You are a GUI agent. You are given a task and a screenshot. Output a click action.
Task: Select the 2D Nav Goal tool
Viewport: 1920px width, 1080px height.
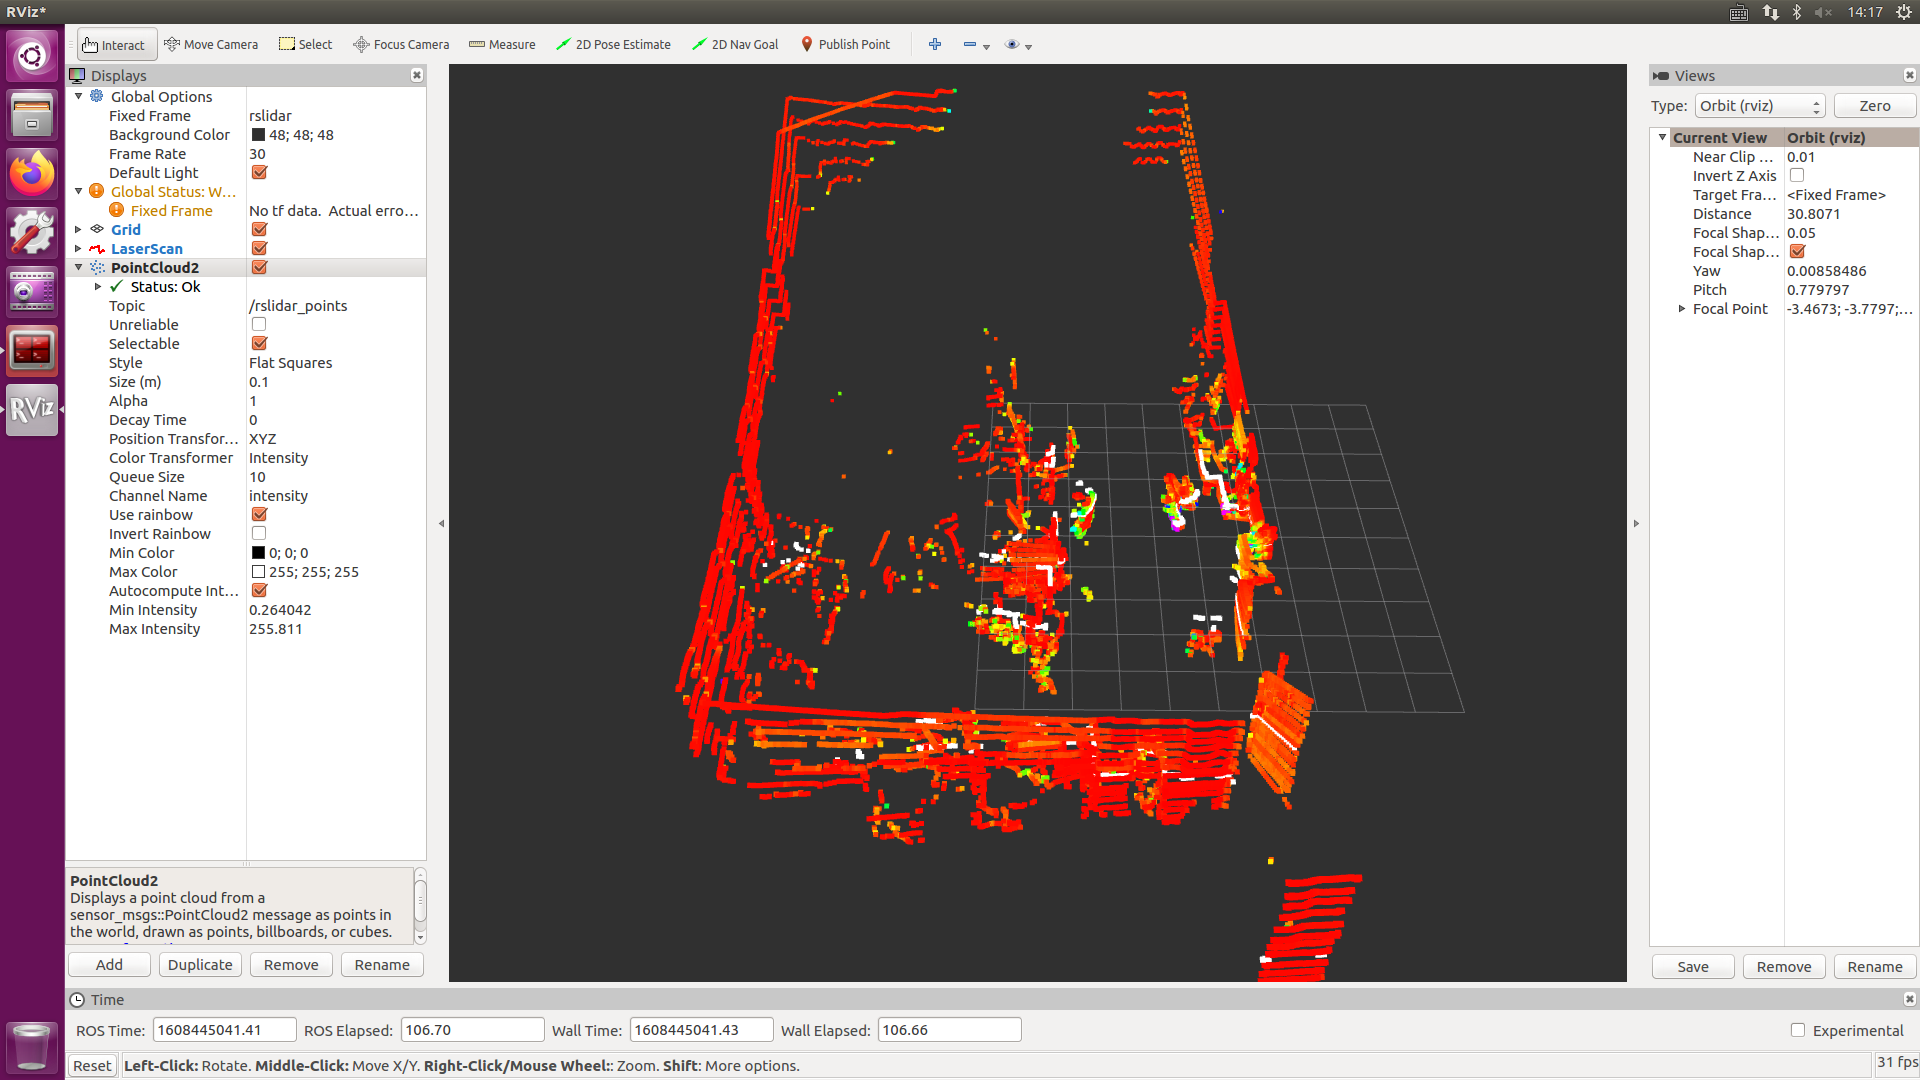point(735,45)
